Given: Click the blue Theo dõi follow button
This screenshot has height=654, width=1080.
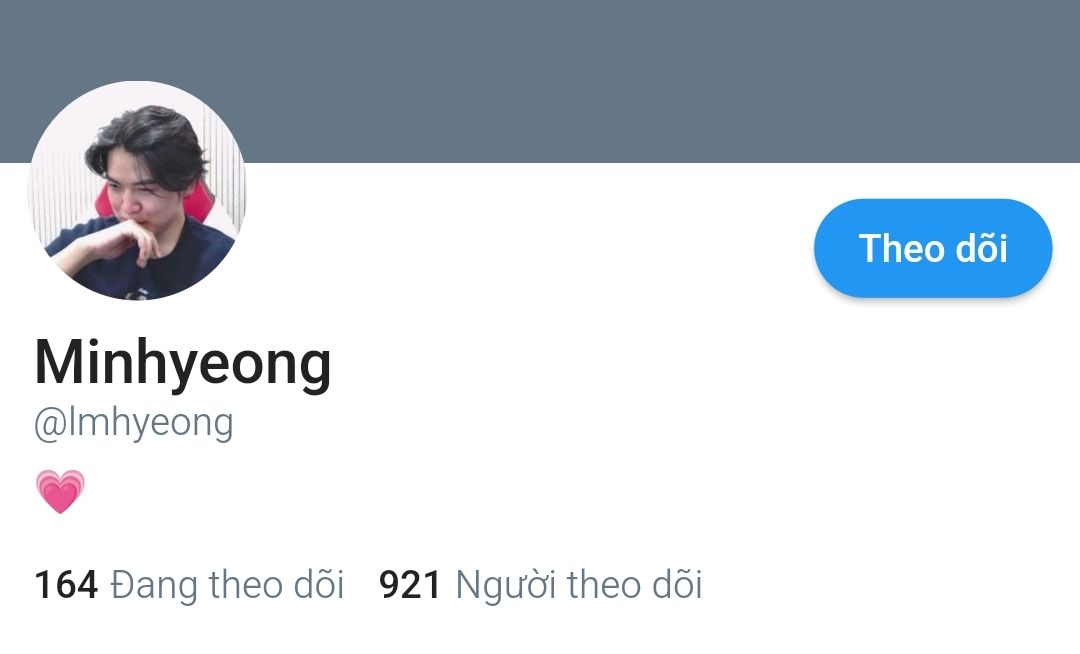Looking at the screenshot, I should click(933, 248).
